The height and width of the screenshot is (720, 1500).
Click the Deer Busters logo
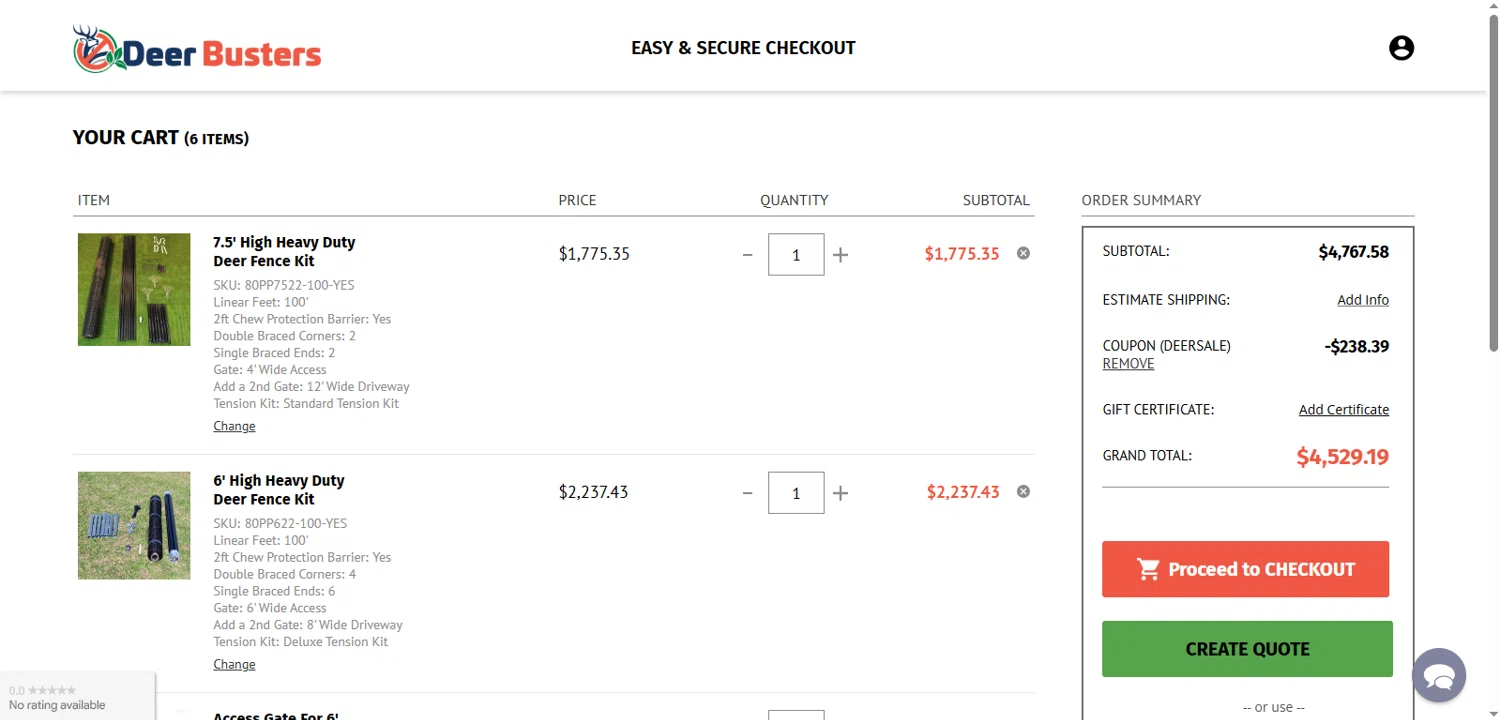(x=197, y=49)
